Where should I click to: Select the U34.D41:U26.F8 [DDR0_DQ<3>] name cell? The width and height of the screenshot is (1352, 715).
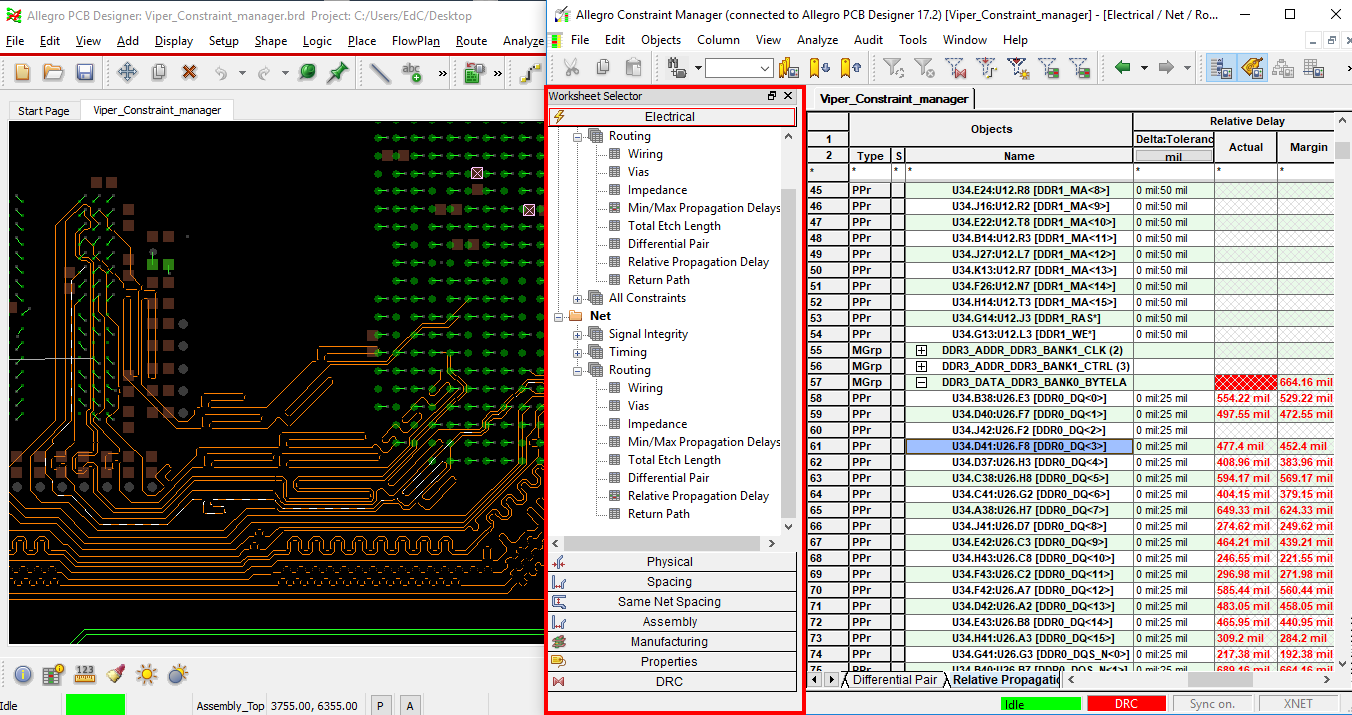point(1019,446)
